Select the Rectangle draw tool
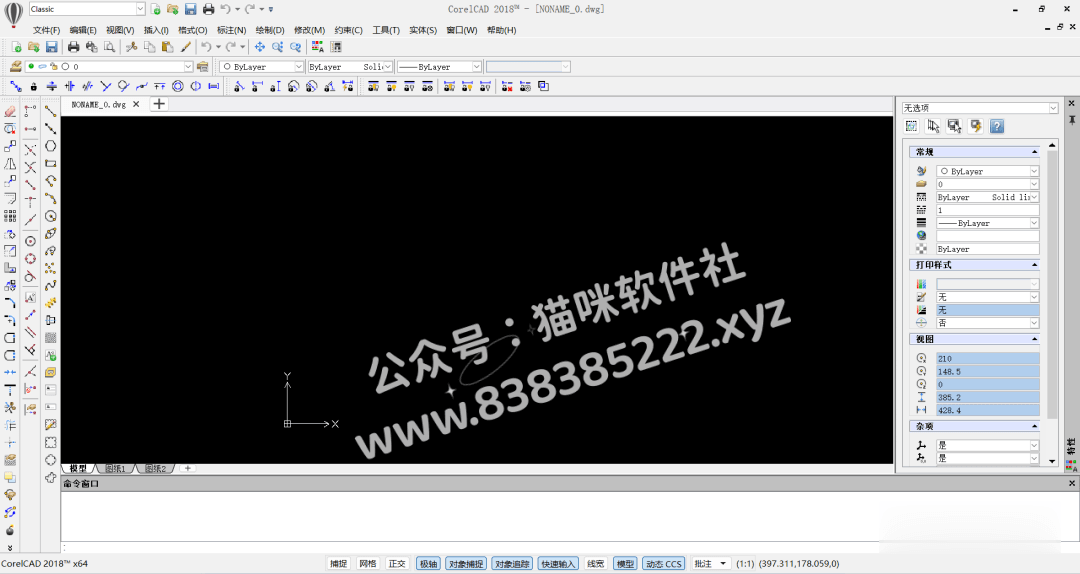The width and height of the screenshot is (1080, 574). pyautogui.click(x=50, y=163)
